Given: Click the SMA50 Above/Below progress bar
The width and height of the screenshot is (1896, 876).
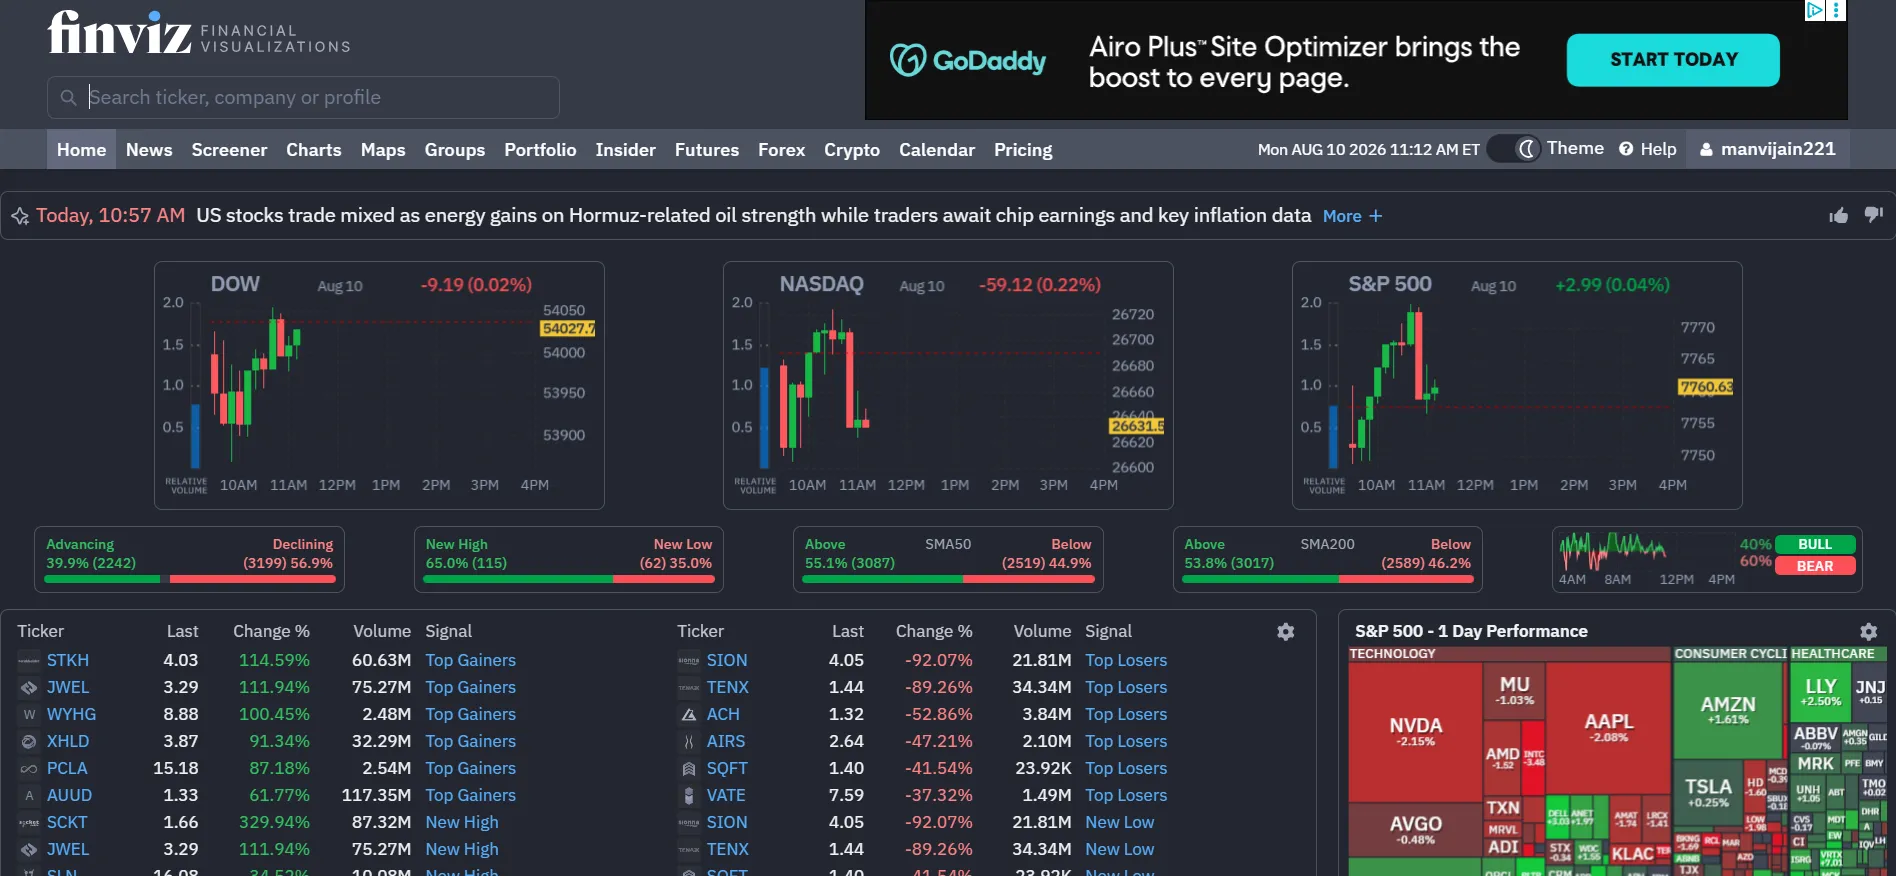Looking at the screenshot, I should (948, 579).
